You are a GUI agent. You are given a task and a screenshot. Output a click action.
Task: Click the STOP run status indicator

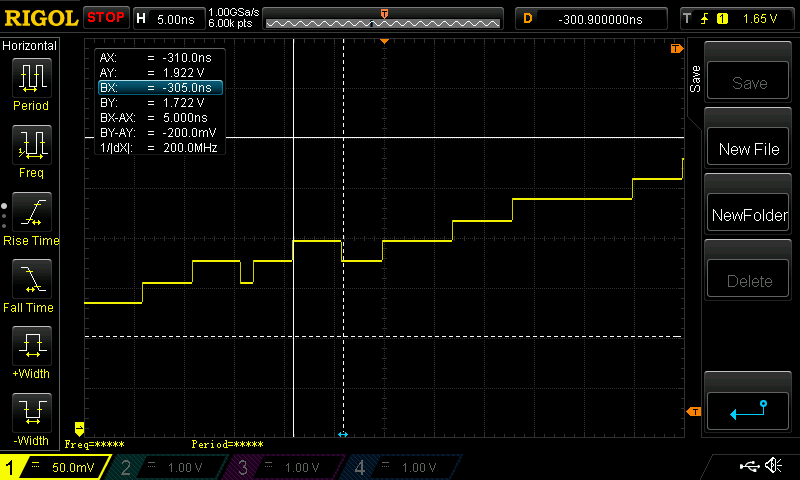pyautogui.click(x=106, y=18)
